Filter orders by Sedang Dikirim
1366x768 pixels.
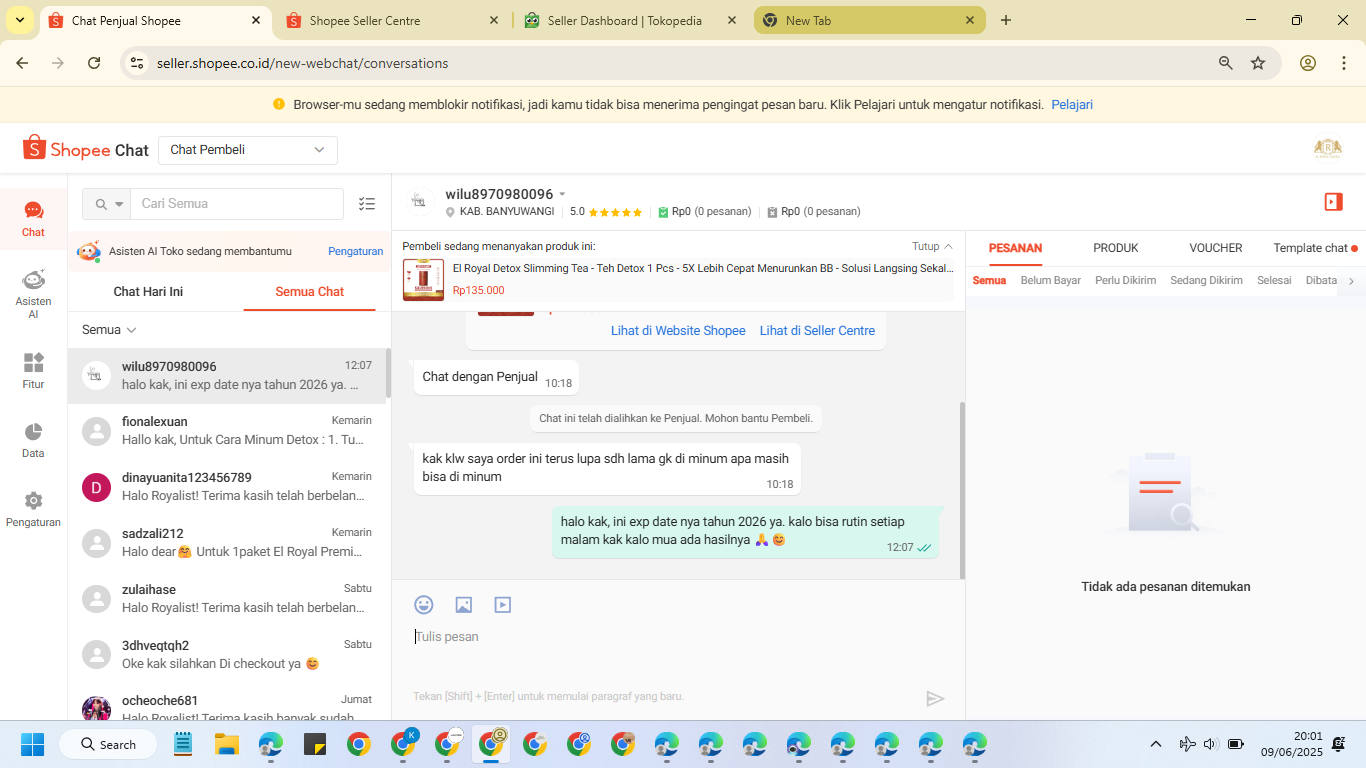click(1206, 281)
